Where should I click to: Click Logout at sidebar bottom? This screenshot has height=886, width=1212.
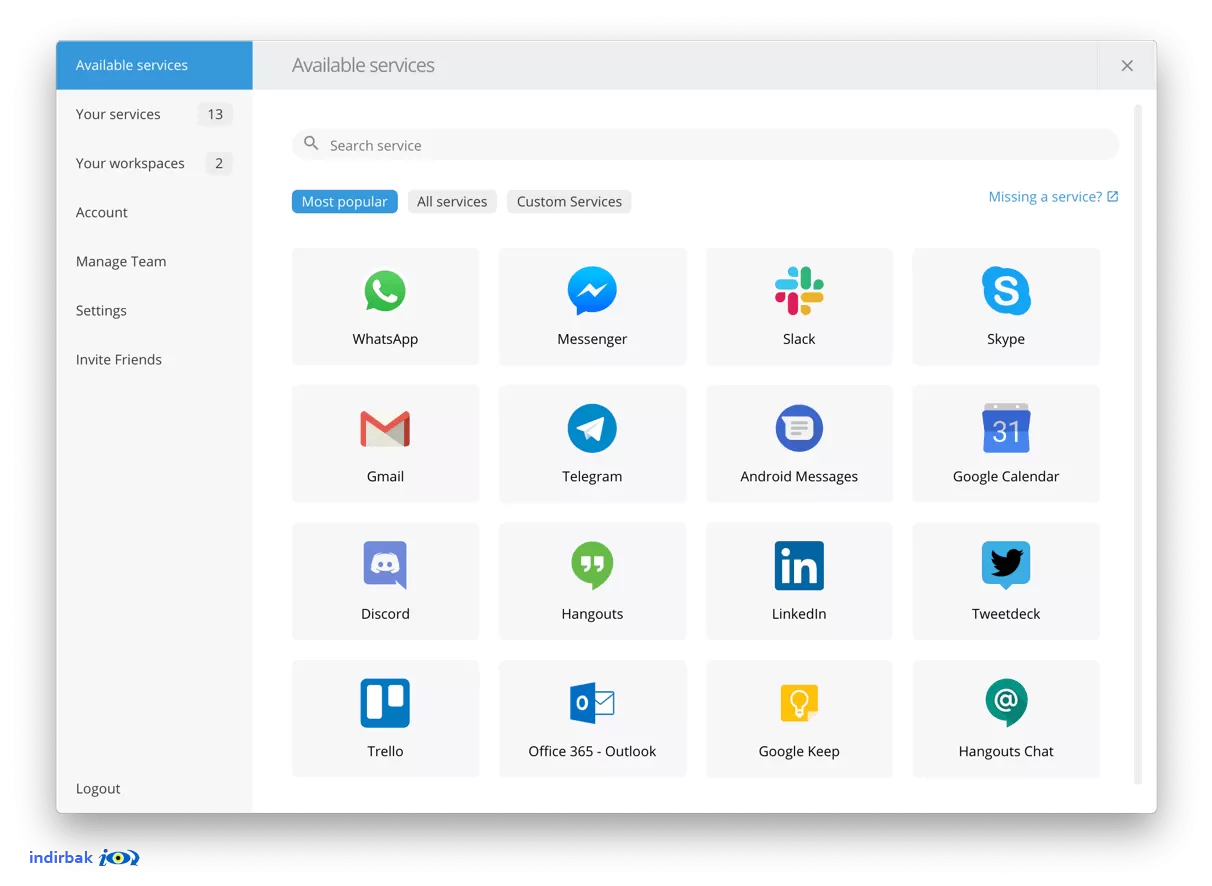98,788
